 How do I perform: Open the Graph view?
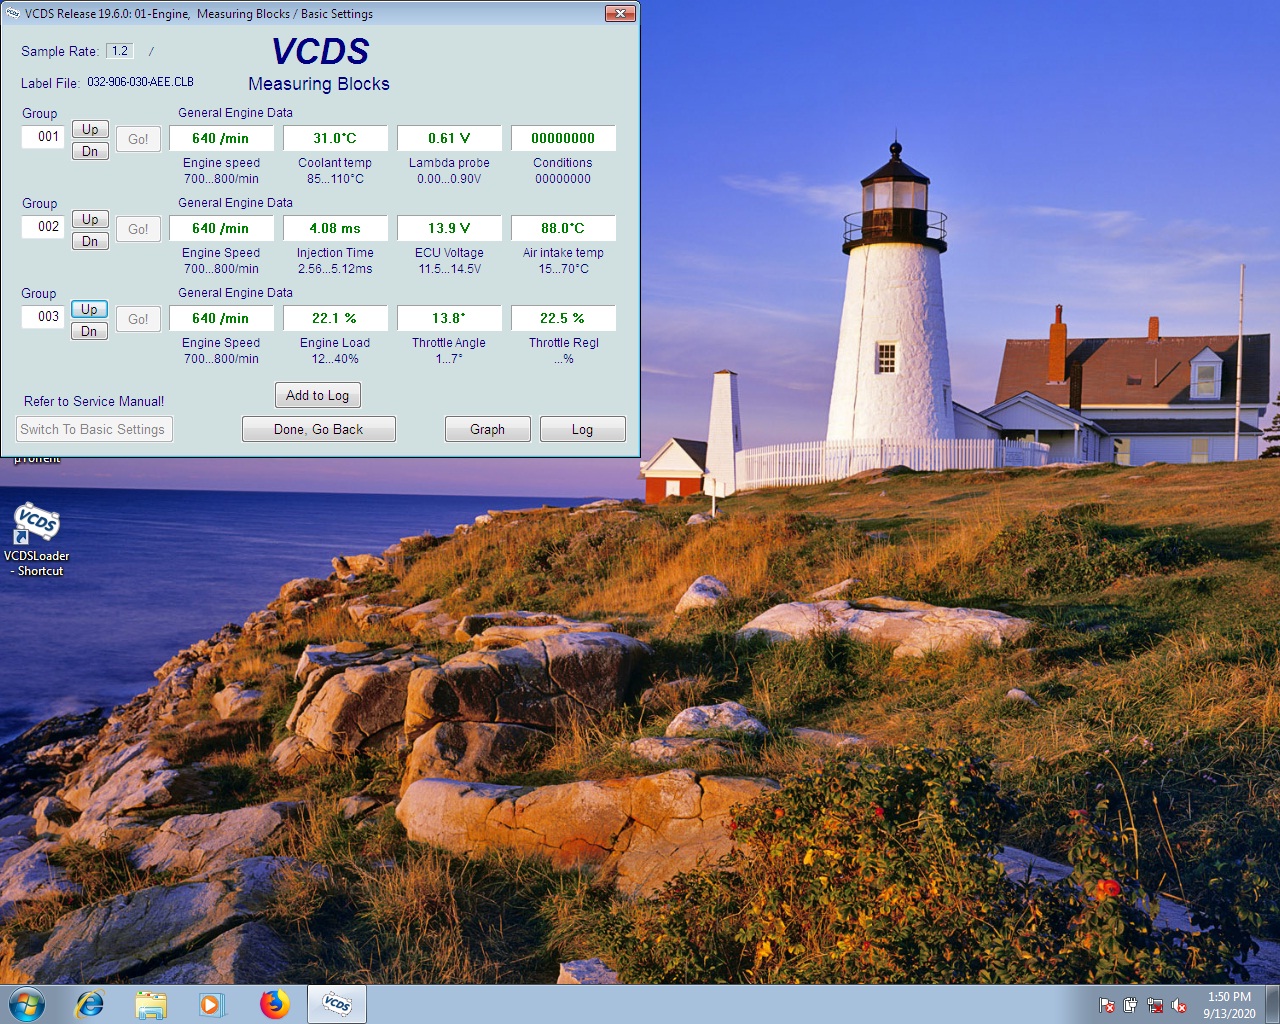(x=487, y=429)
